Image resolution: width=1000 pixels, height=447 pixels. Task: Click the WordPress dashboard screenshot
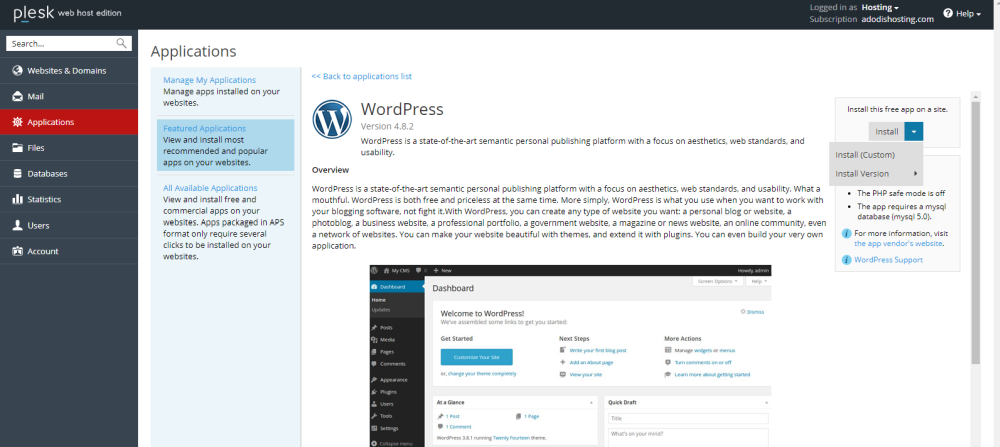pos(570,356)
